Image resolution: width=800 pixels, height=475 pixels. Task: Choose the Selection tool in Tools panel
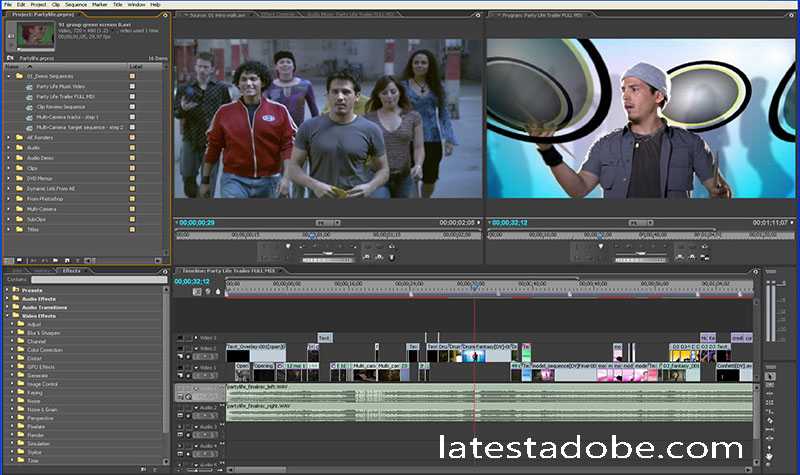pyautogui.click(x=770, y=376)
